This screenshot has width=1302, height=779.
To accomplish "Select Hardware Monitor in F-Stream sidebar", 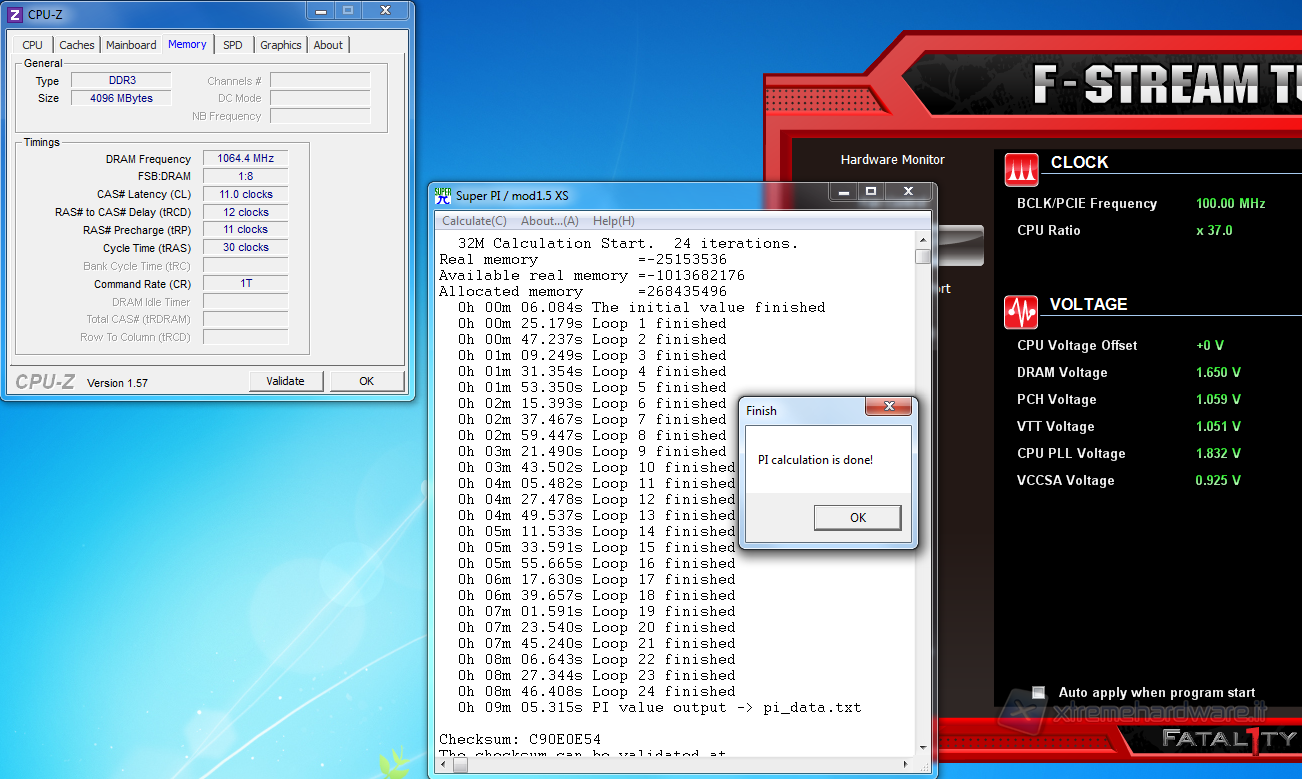I will pos(892,160).
